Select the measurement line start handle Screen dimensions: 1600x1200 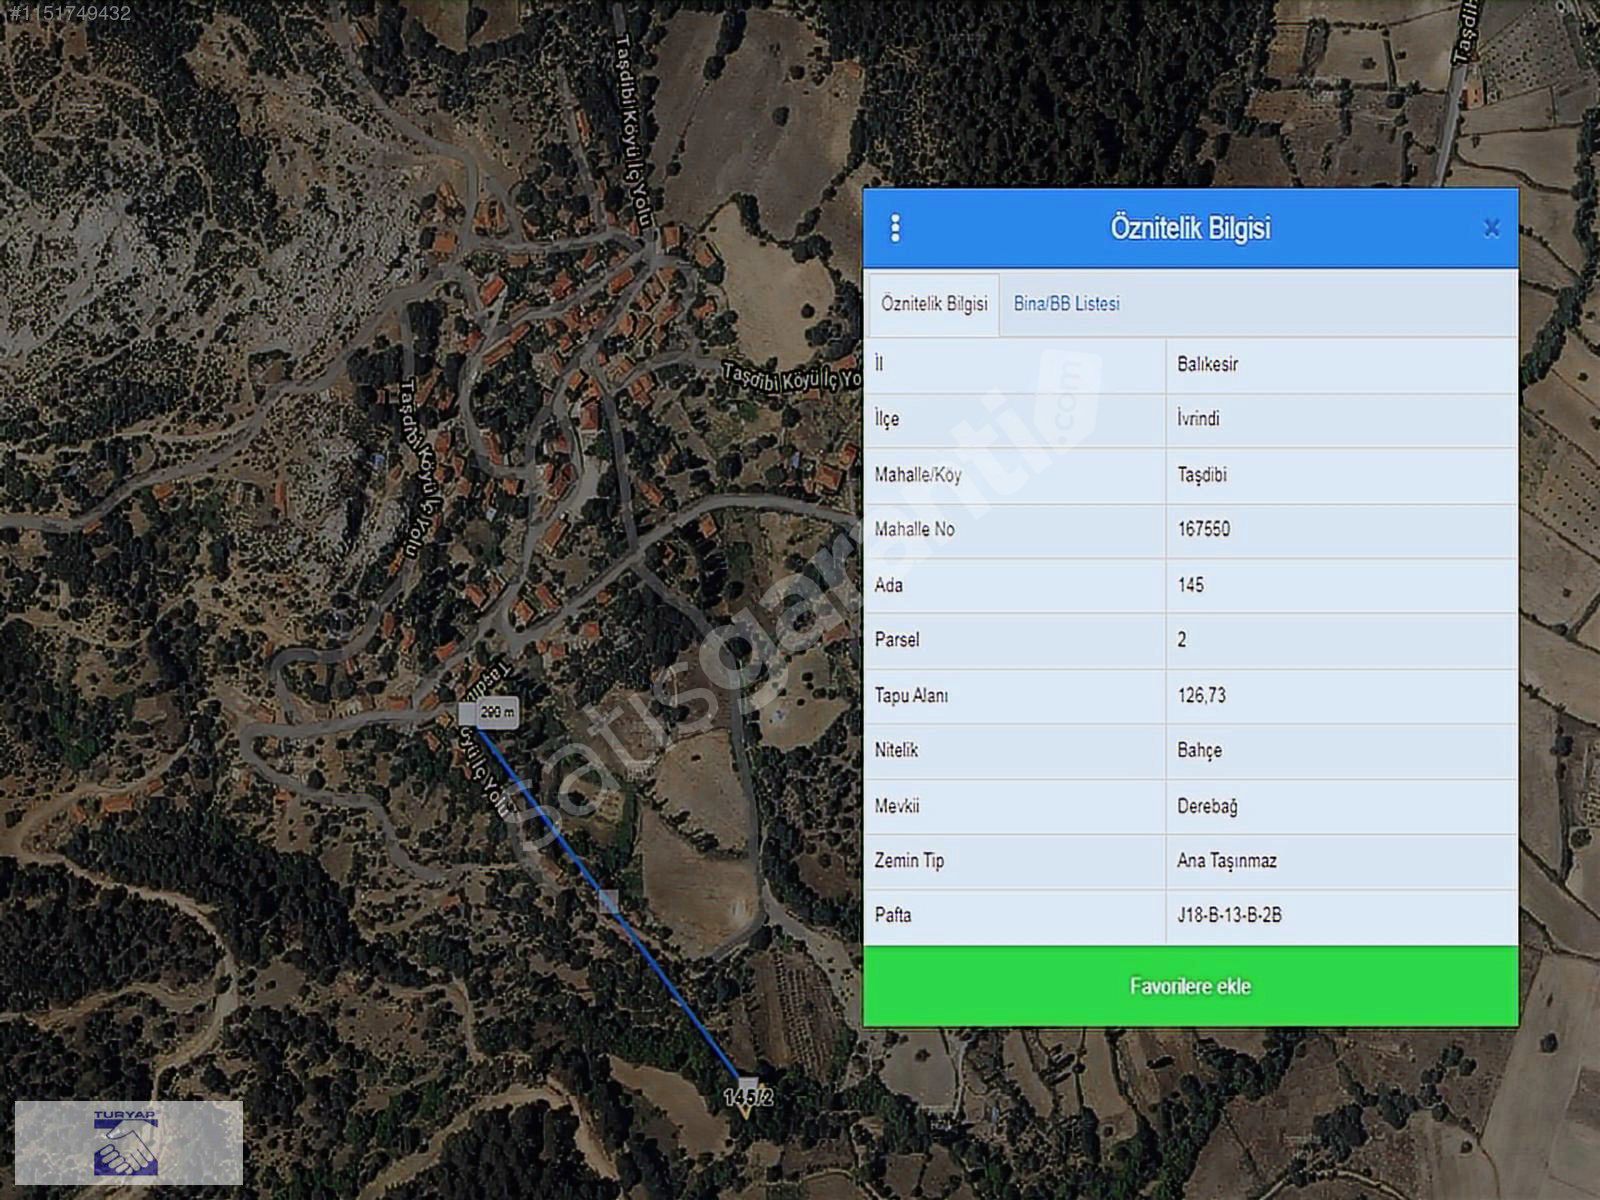(x=468, y=714)
